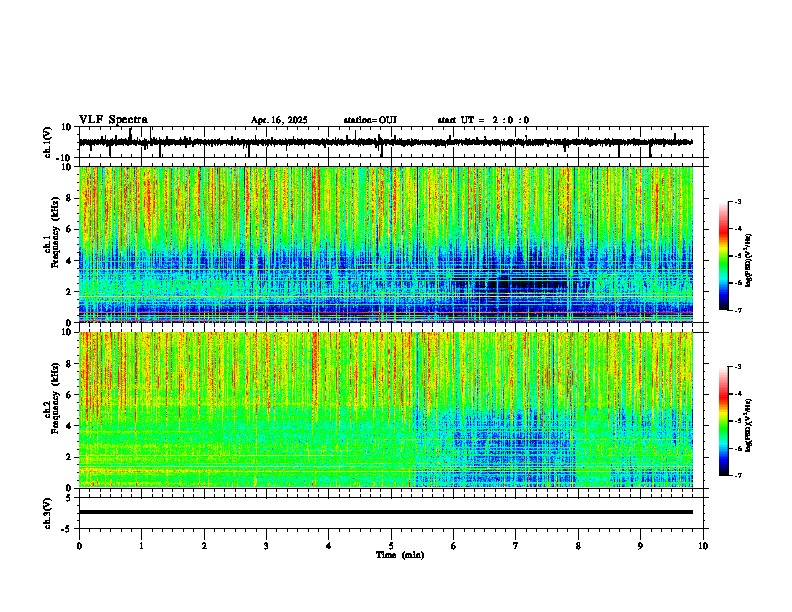The height and width of the screenshot is (612, 792).
Task: Click the ch.1 spectrogram color scale bar
Action: [x=724, y=256]
